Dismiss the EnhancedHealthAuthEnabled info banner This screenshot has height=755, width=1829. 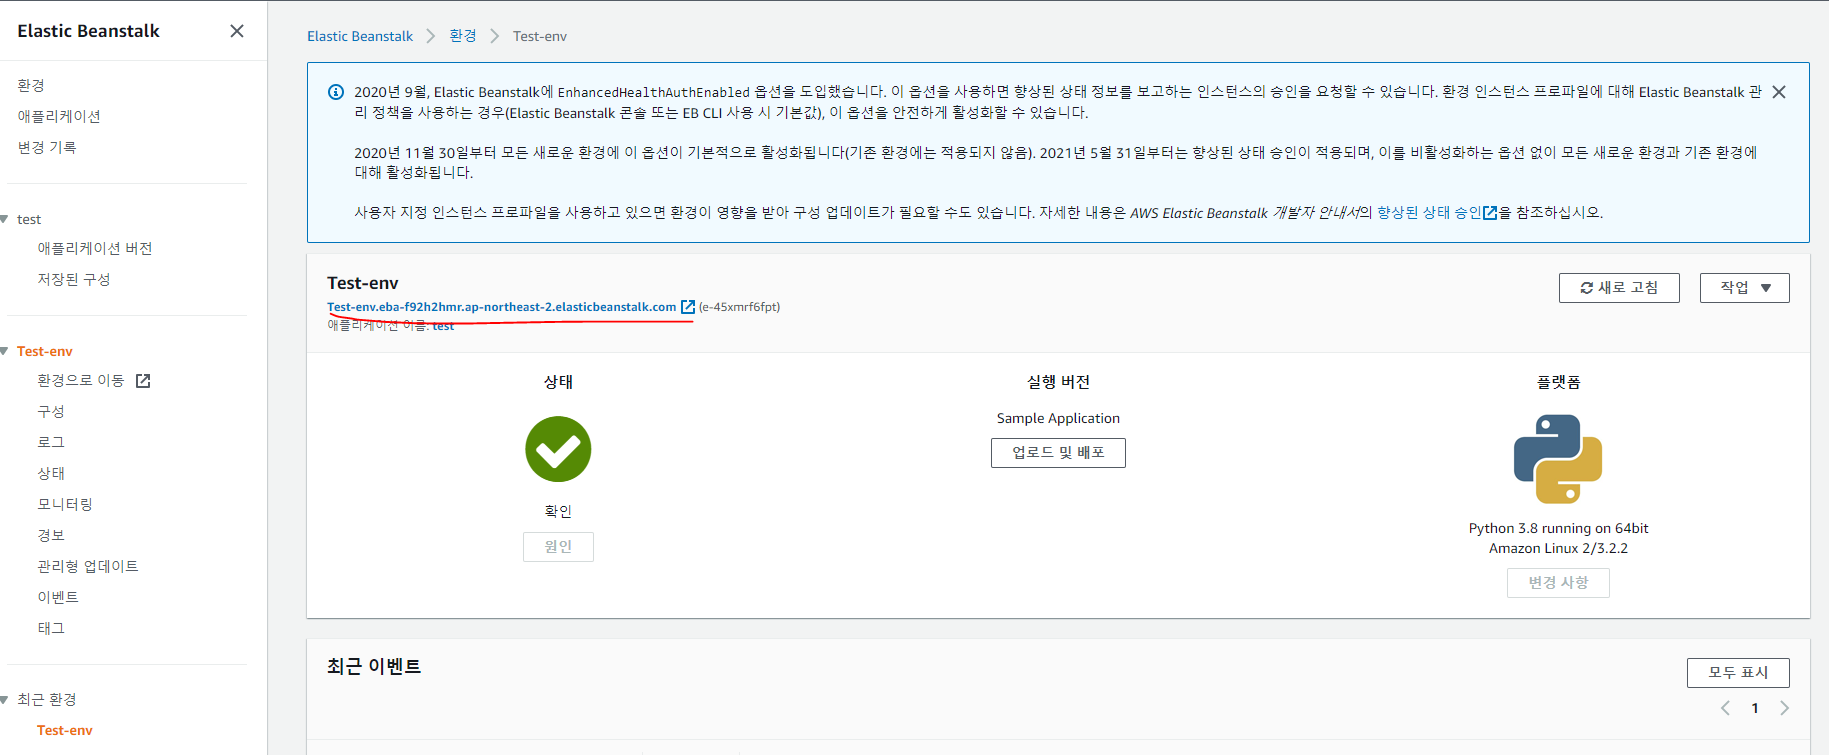(1779, 92)
